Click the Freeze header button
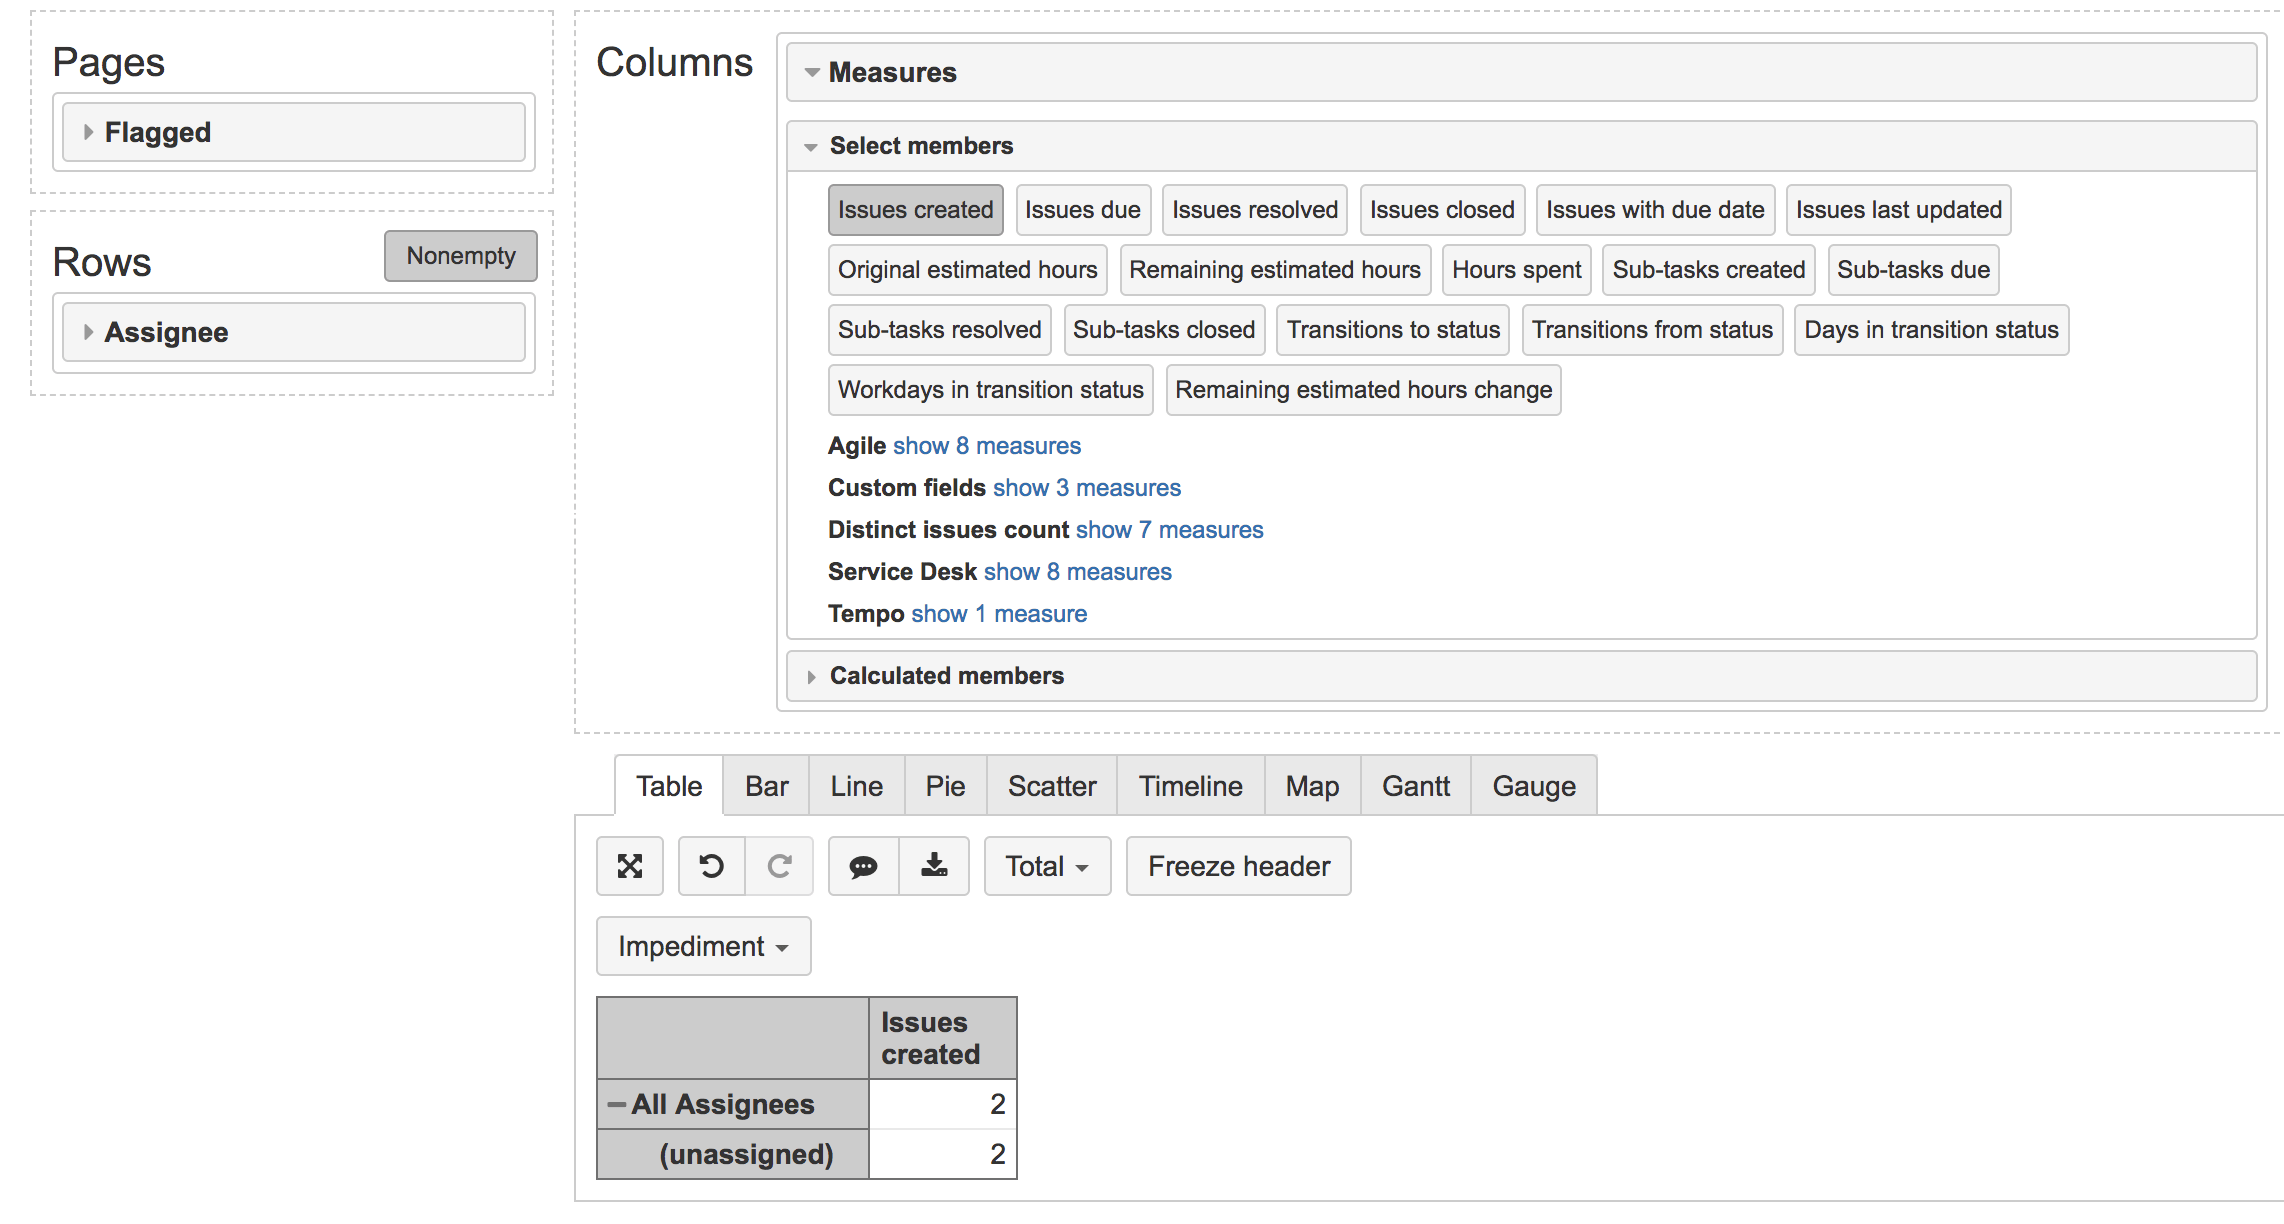Screen dimensions: 2284x1224 1238,866
